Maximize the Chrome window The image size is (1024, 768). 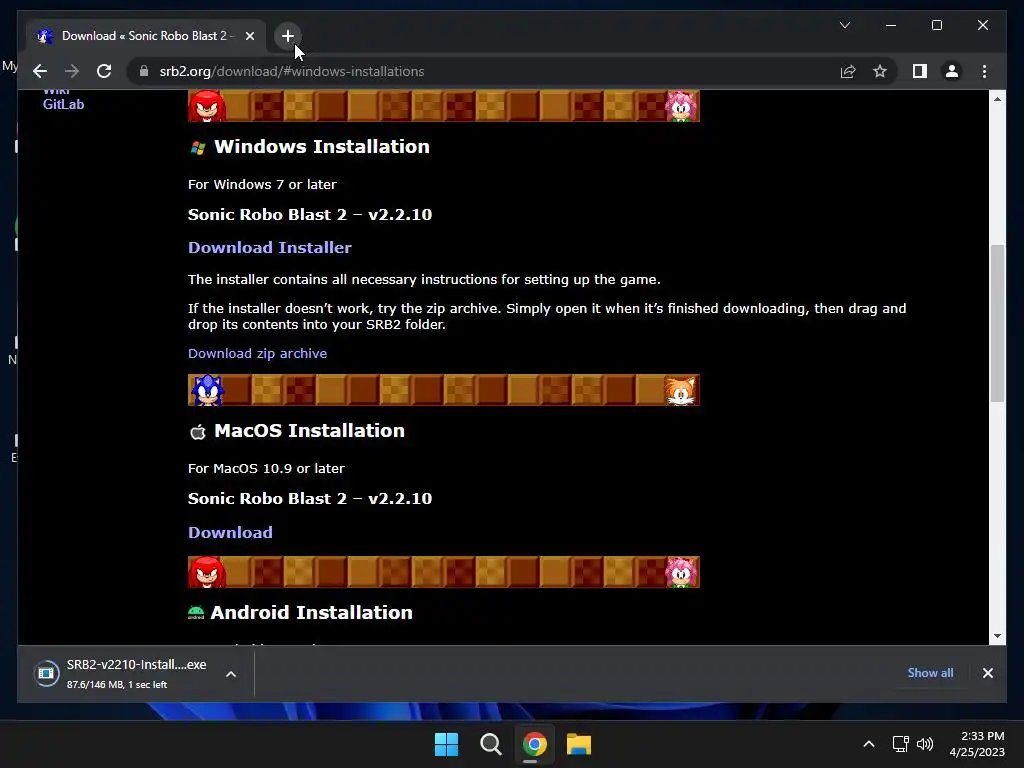(936, 25)
